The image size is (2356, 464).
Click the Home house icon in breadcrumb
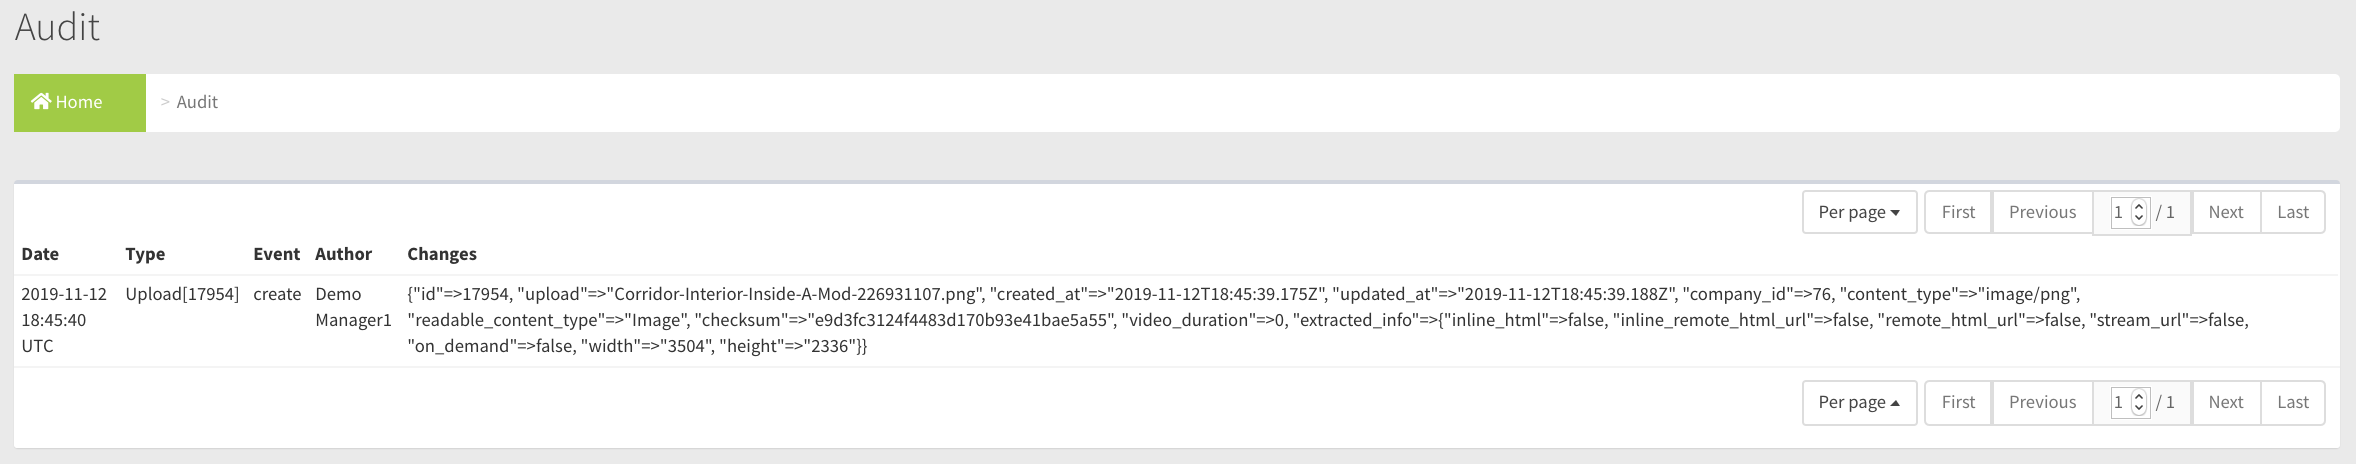(41, 102)
